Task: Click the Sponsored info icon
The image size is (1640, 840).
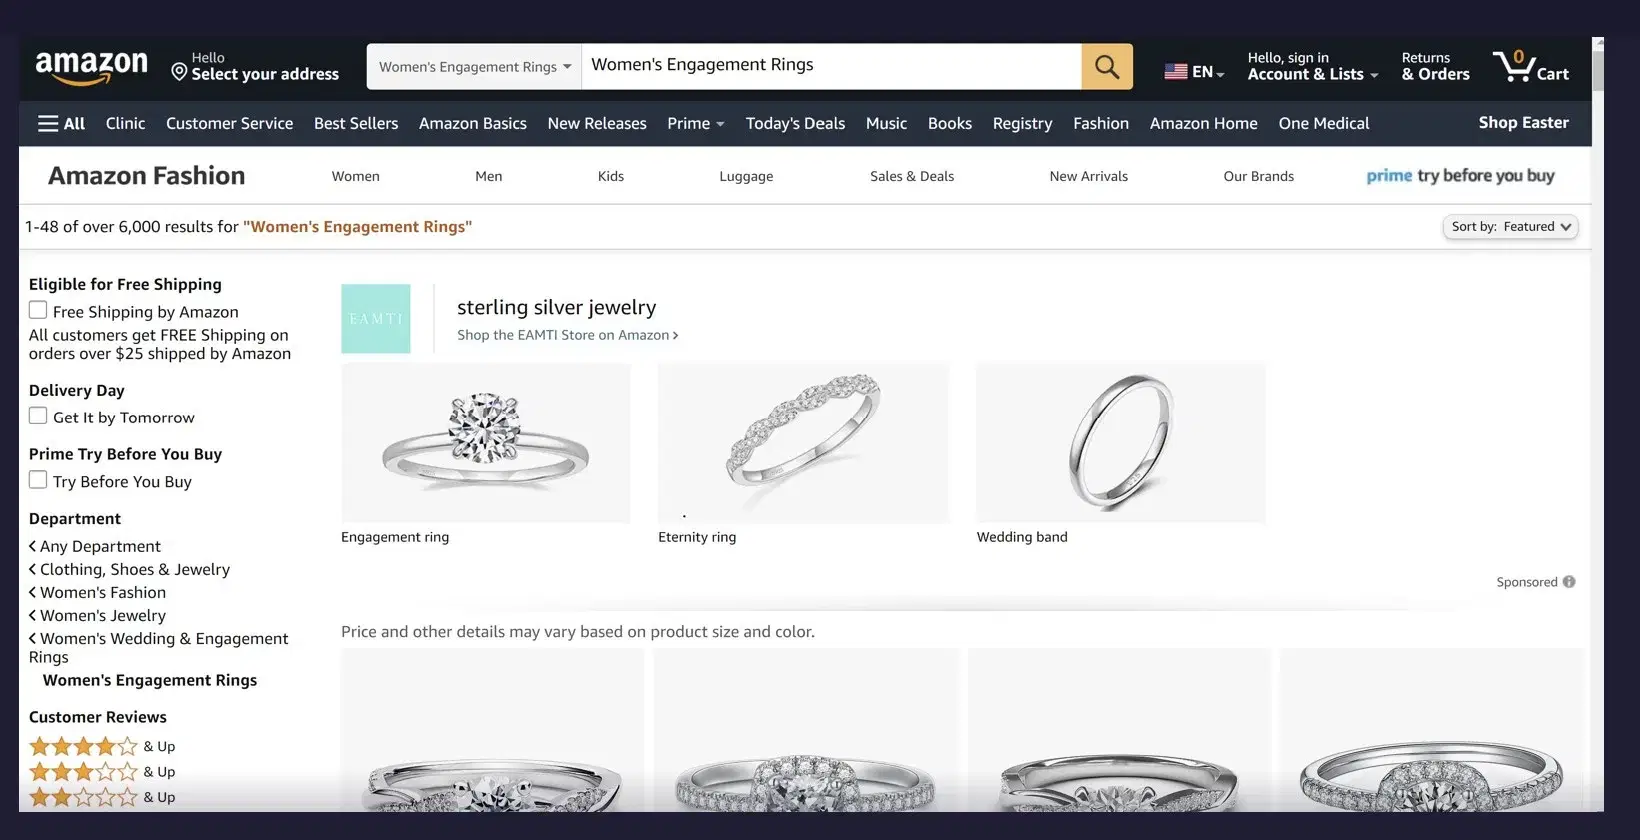Action: [x=1569, y=582]
